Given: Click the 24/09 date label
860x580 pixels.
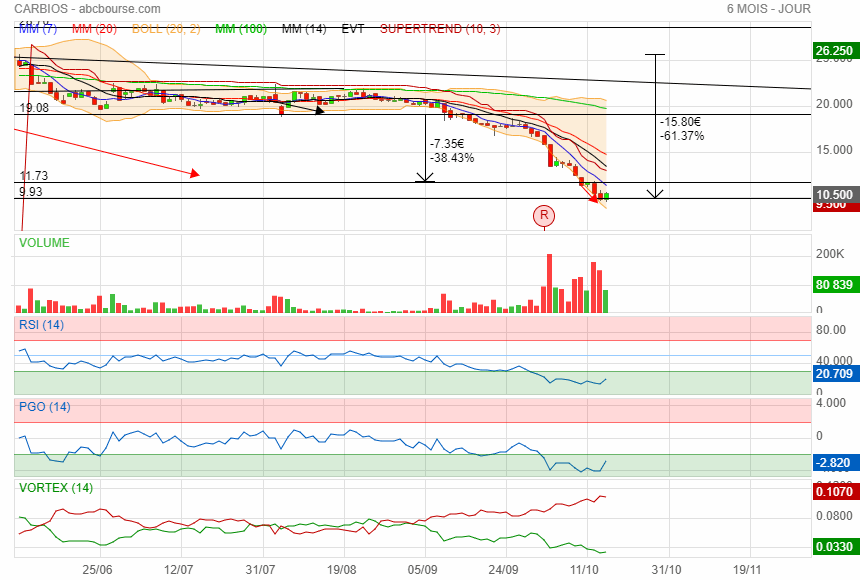Looking at the screenshot, I should coord(503,570).
